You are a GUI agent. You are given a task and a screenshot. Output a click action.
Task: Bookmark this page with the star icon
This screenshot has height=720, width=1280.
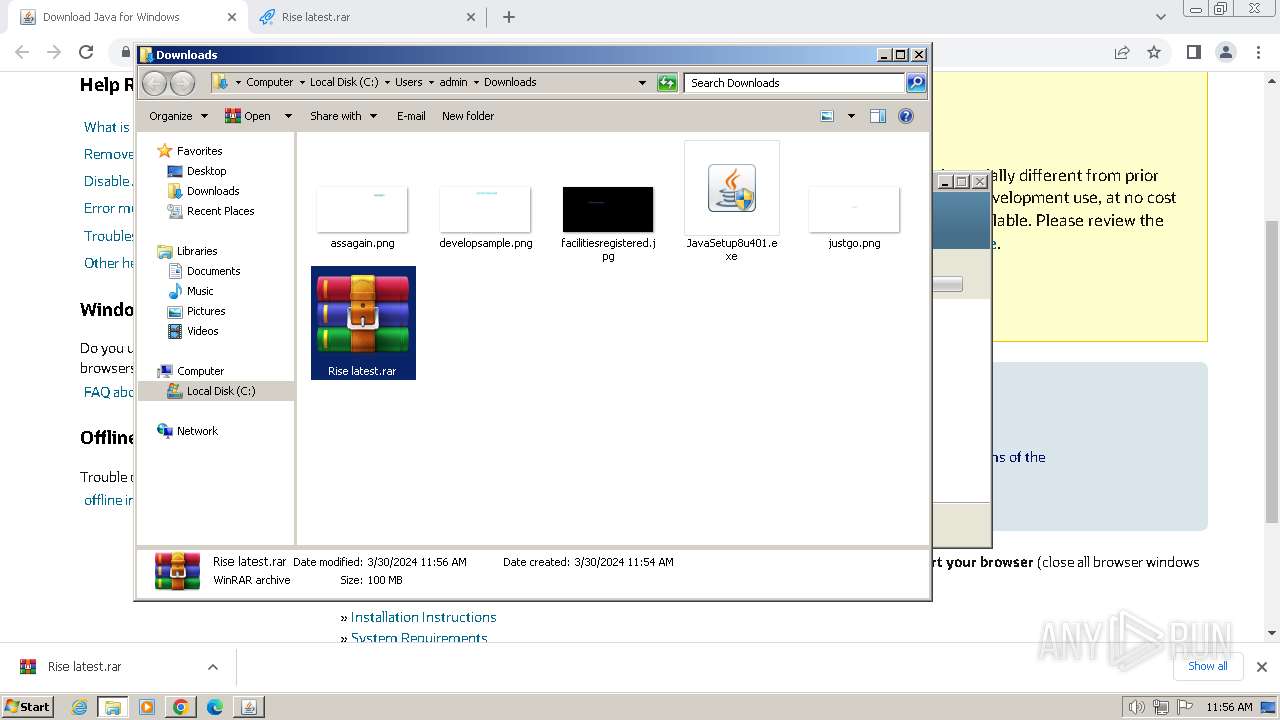click(x=1154, y=52)
